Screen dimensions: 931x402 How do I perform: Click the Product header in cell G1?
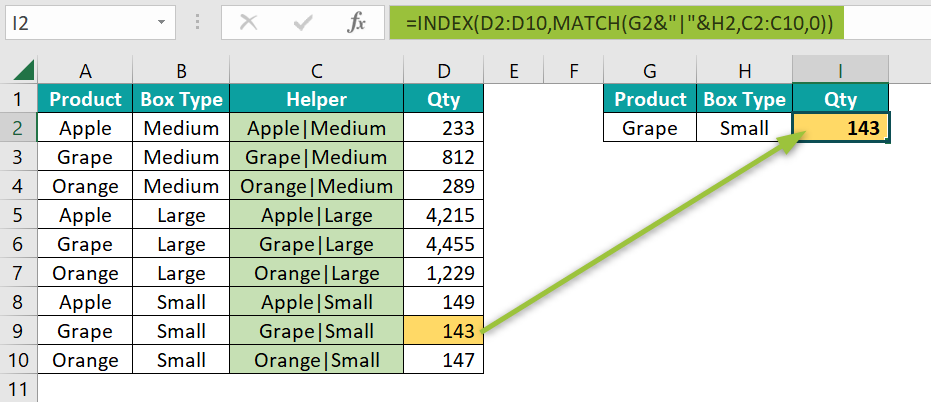coord(650,99)
